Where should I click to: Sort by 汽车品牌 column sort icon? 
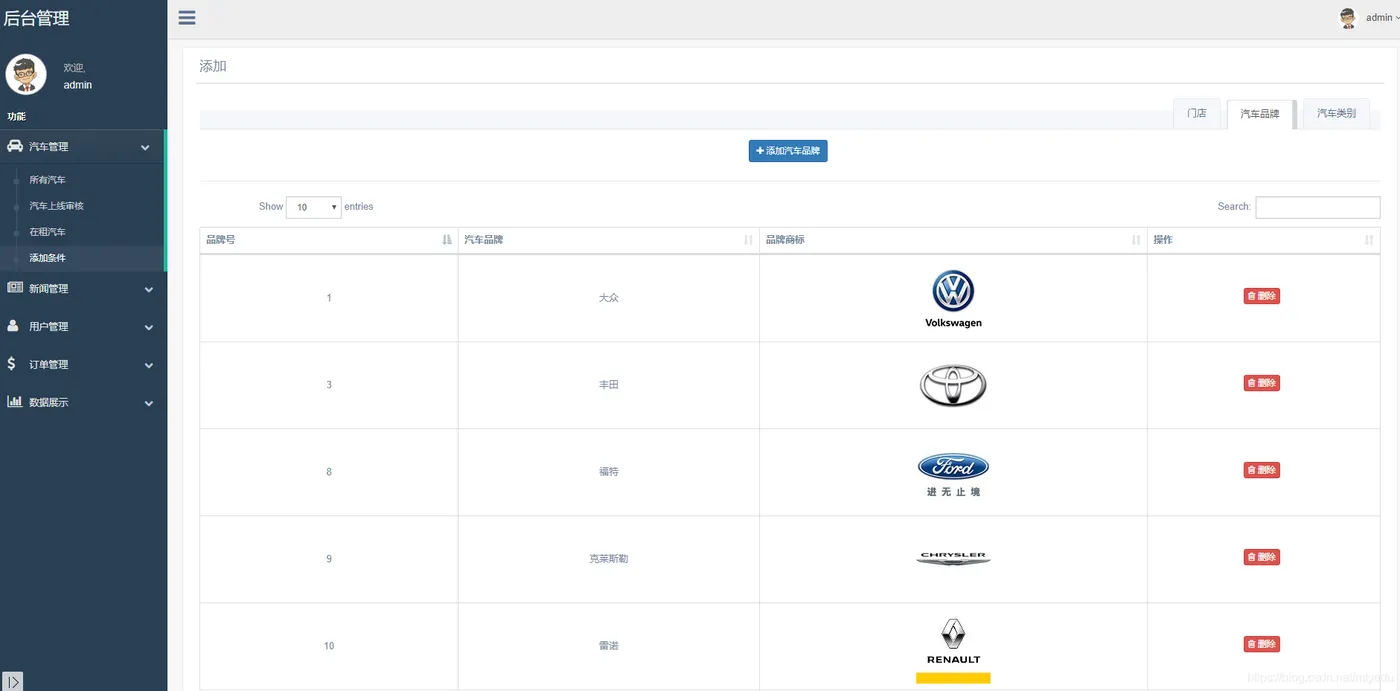[748, 240]
